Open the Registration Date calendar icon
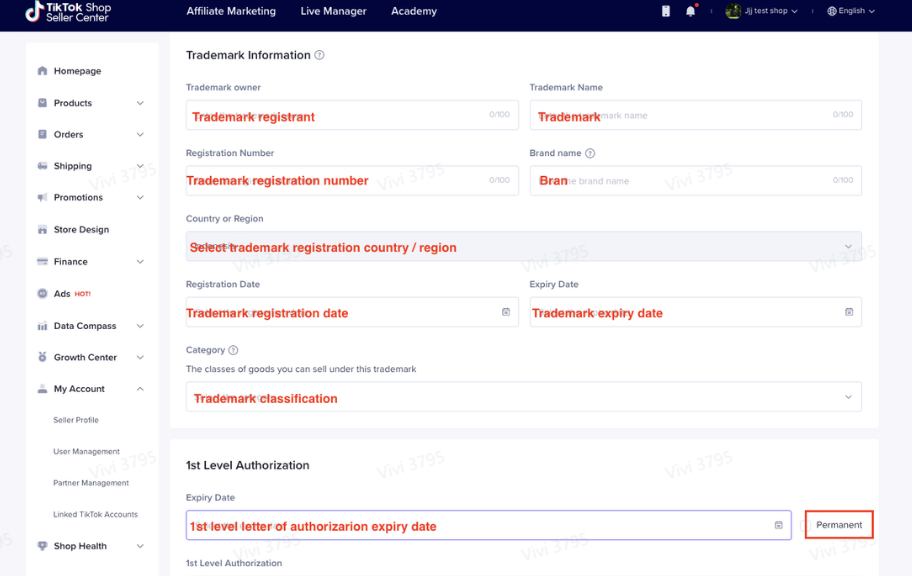Viewport: 912px width, 576px height. (x=506, y=312)
